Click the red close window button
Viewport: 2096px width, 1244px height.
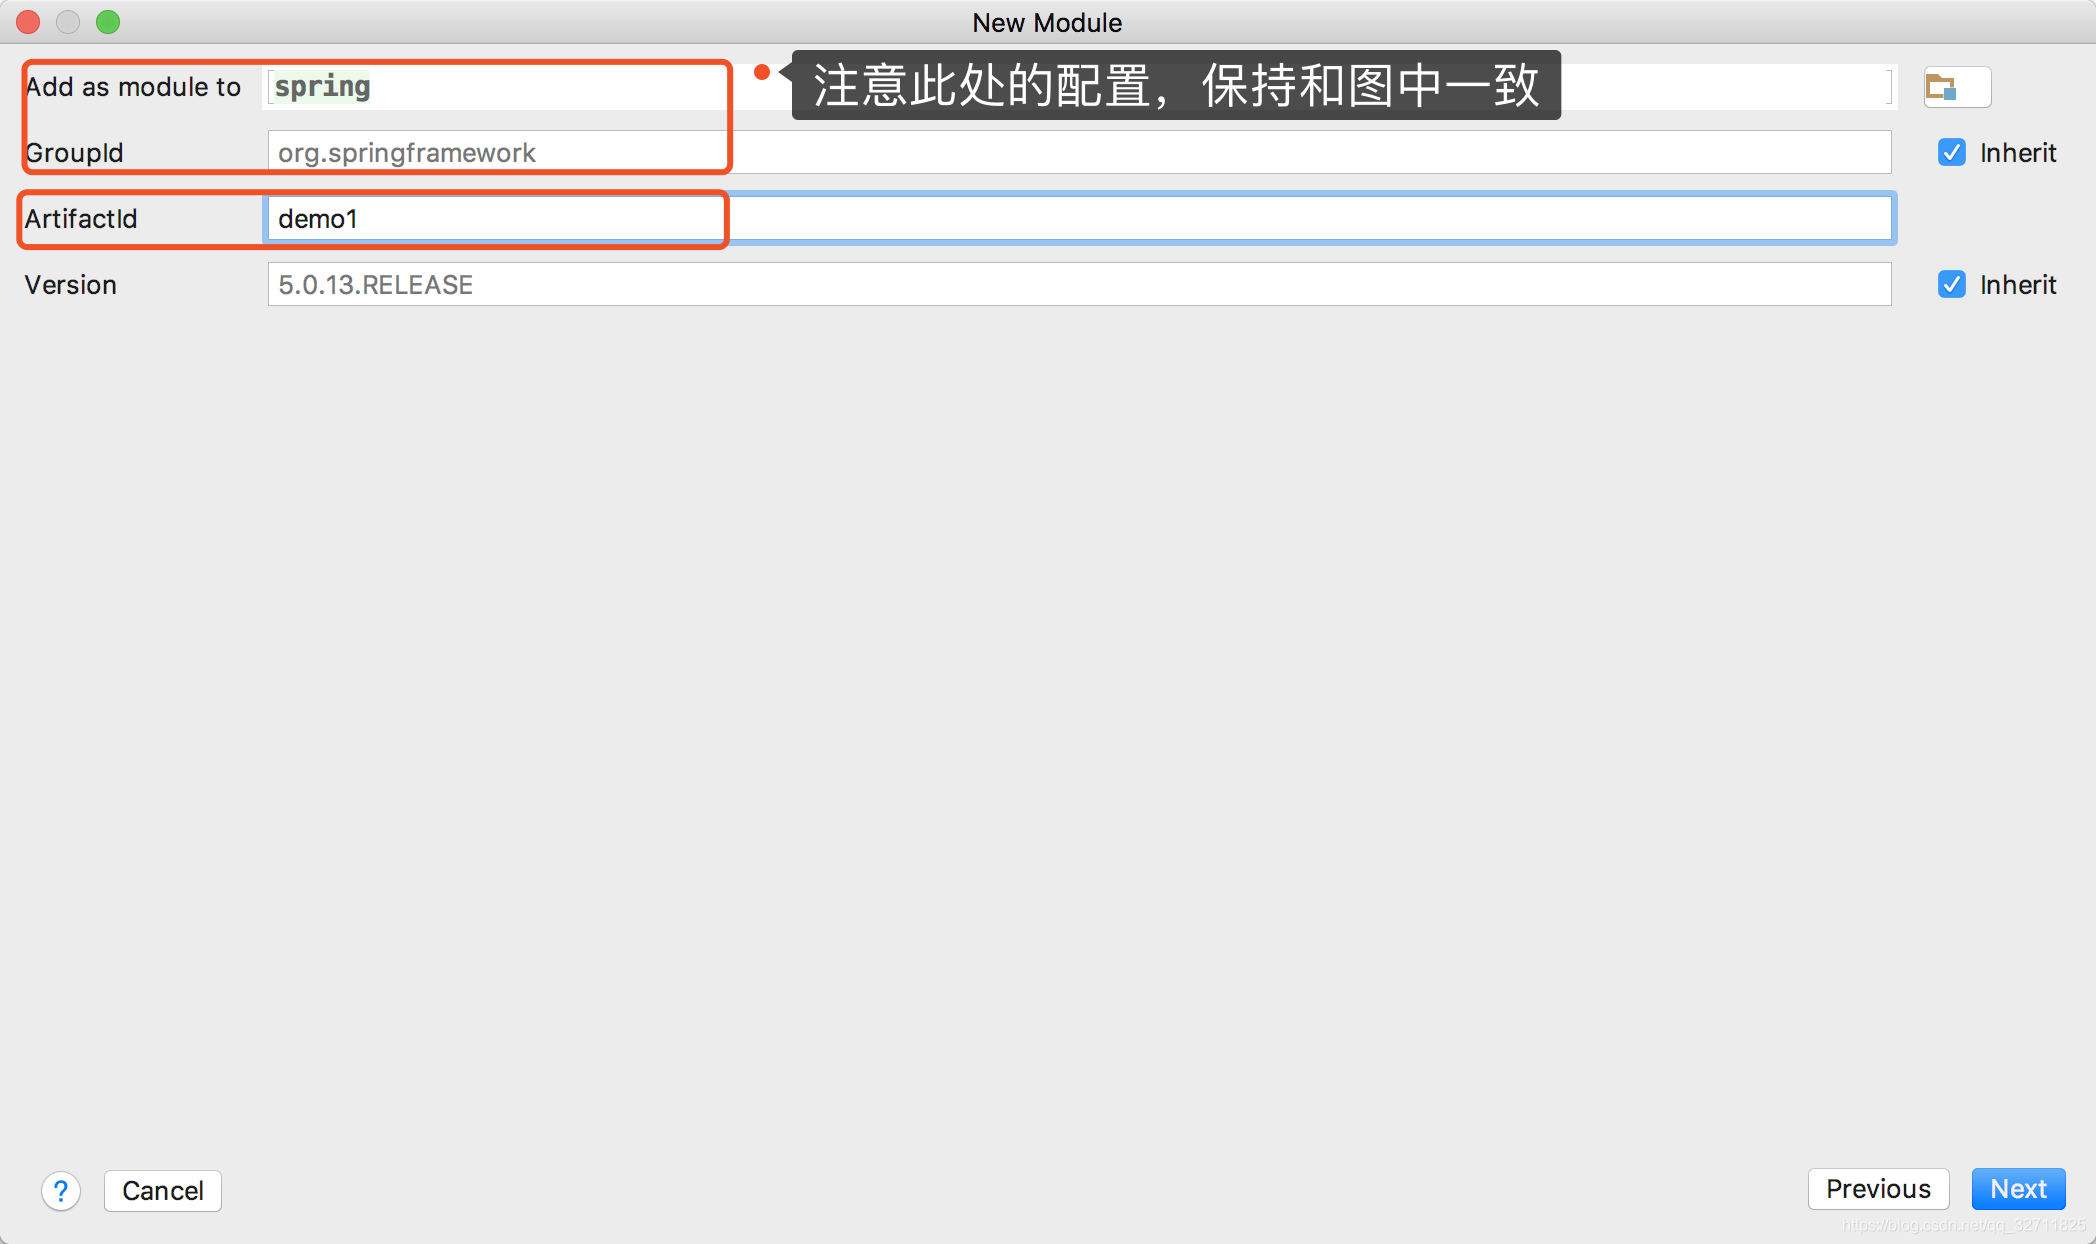click(28, 21)
